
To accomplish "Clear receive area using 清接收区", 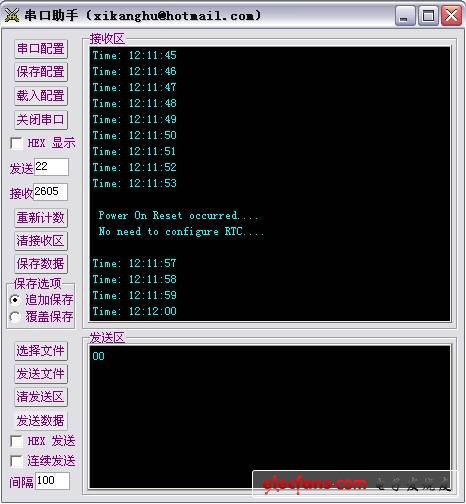I will coord(41,241).
